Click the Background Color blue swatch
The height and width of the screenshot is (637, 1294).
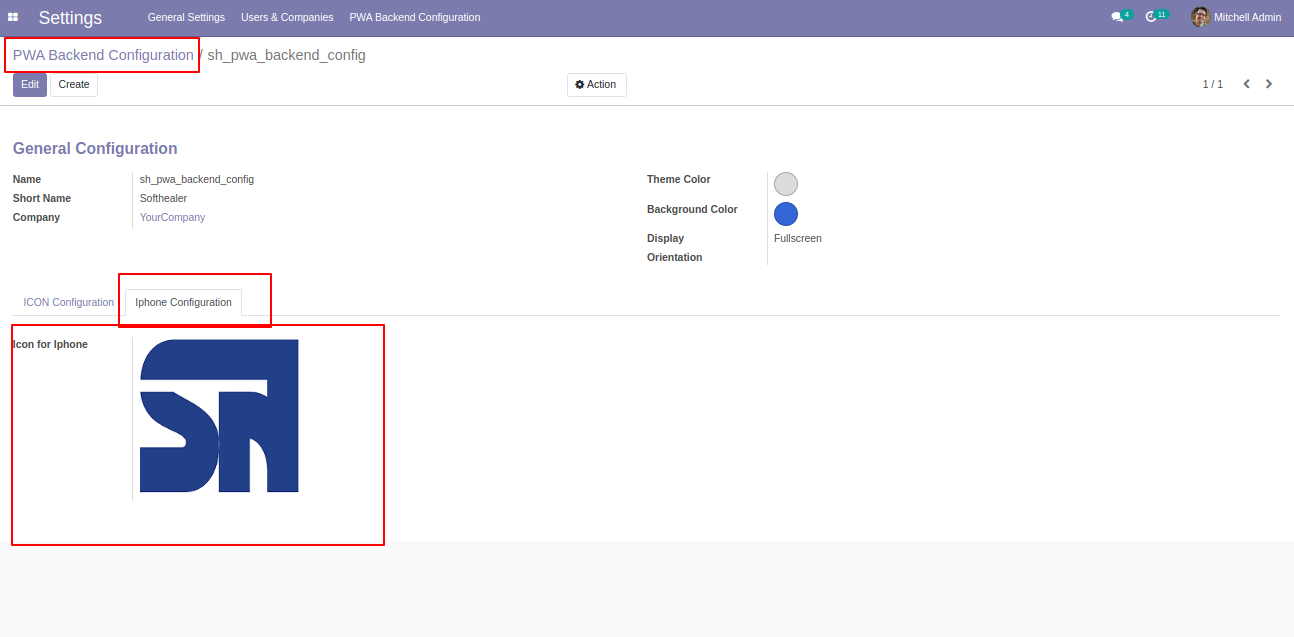coord(786,214)
